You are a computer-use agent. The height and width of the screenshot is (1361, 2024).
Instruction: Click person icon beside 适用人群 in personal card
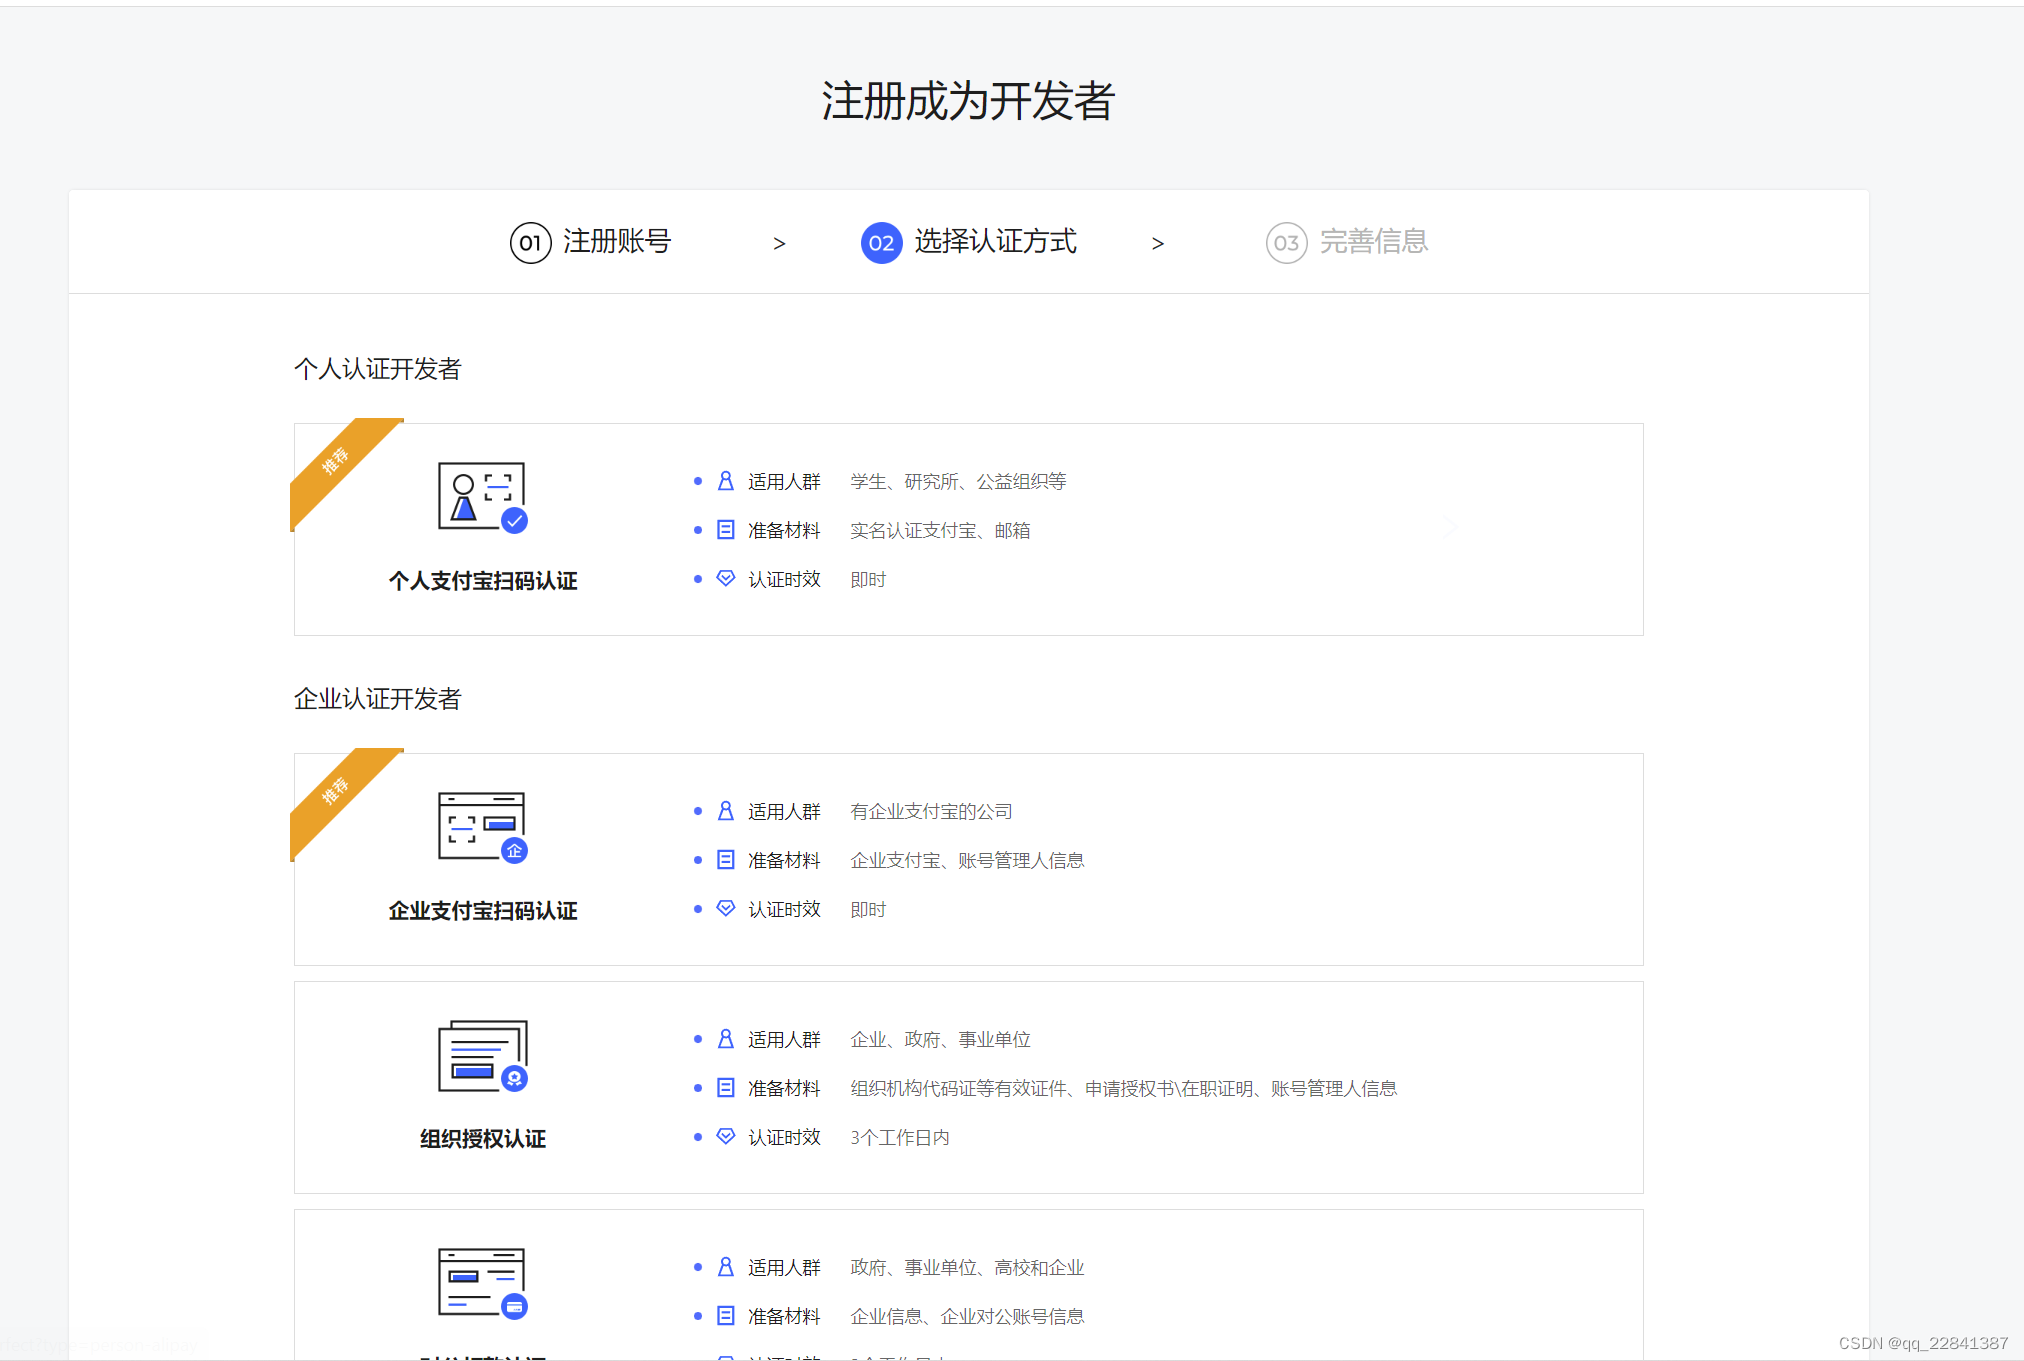click(726, 482)
